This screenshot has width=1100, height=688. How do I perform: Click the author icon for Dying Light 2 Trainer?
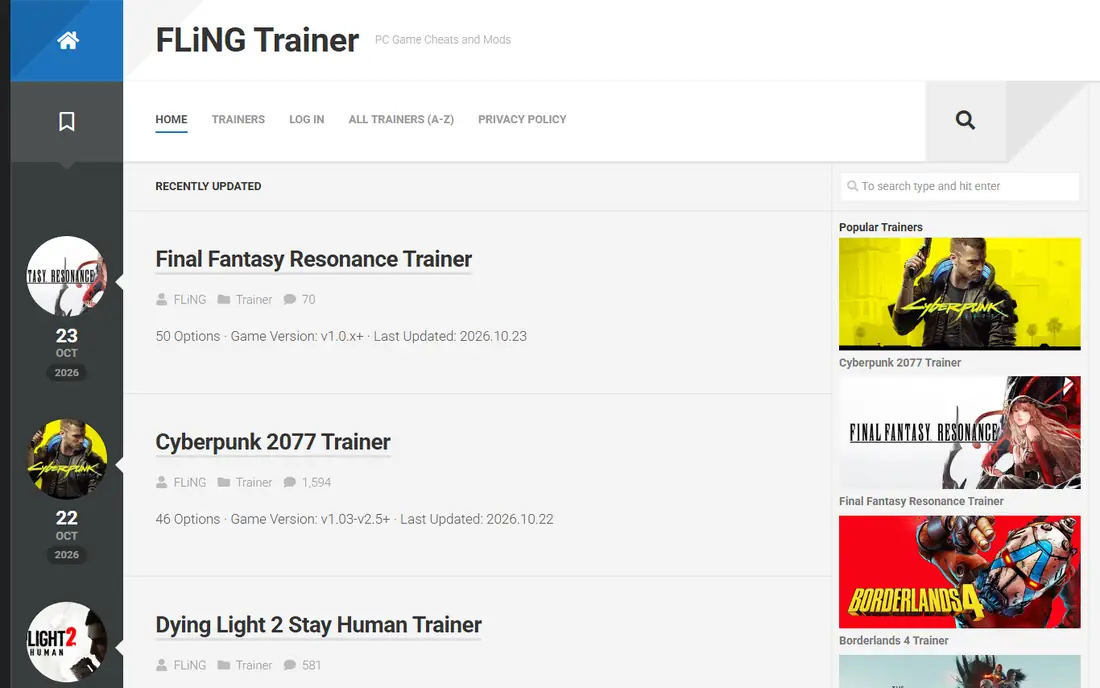coord(161,665)
